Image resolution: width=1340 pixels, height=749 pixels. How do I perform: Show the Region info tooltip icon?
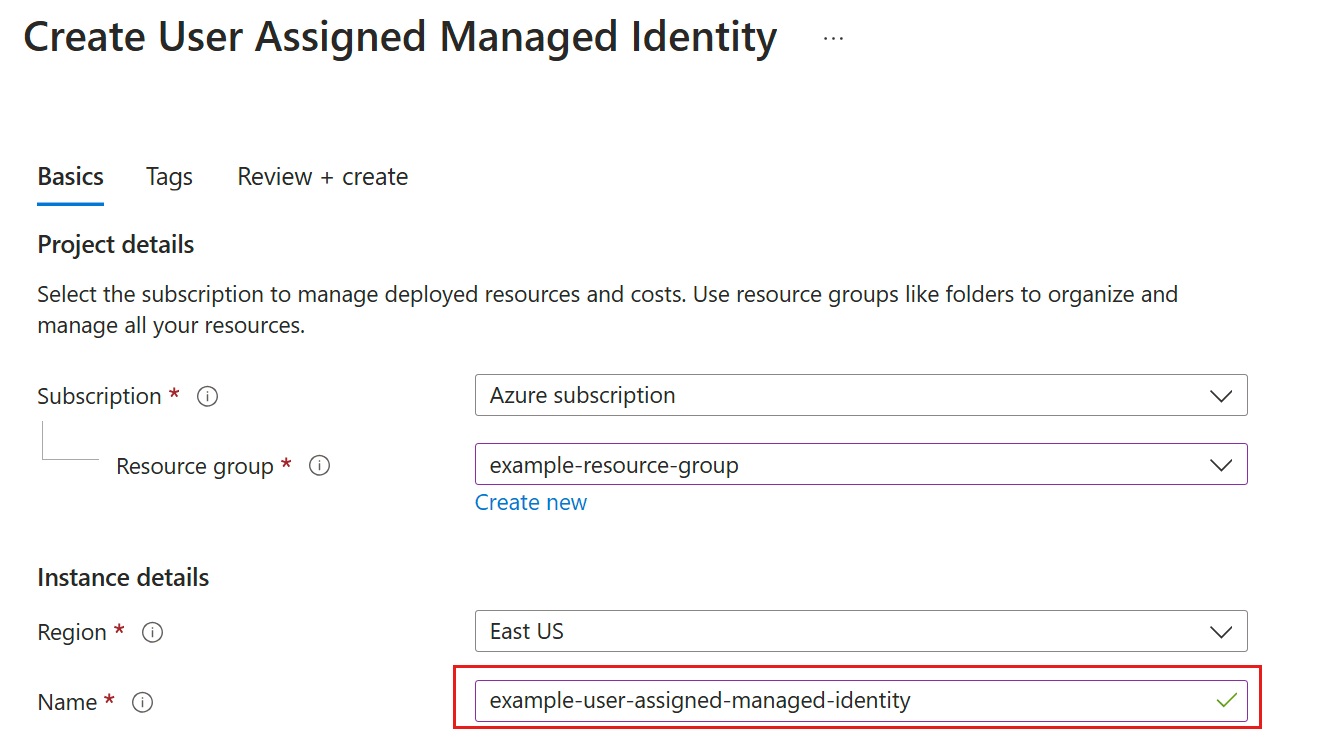pyautogui.click(x=152, y=633)
